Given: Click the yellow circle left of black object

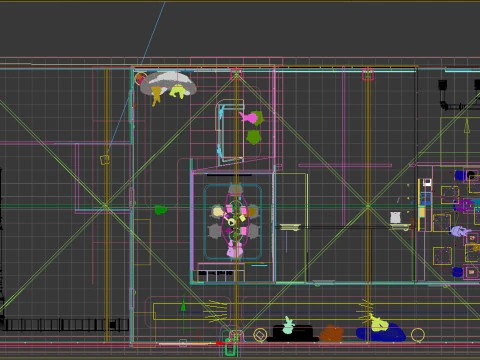Looking at the screenshot, I should (x=260, y=335).
